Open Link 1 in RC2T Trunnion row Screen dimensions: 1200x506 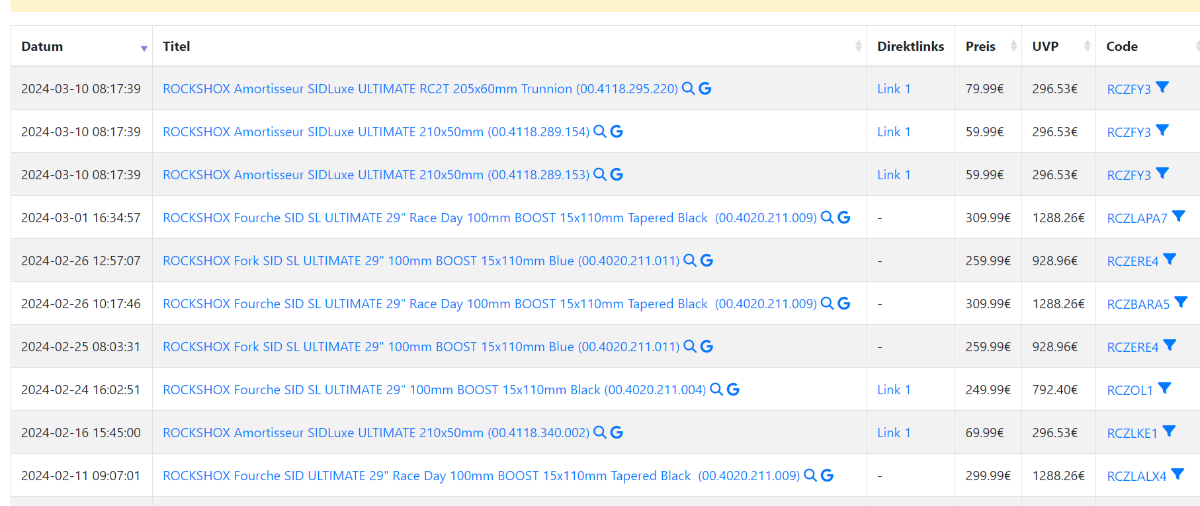pos(893,89)
